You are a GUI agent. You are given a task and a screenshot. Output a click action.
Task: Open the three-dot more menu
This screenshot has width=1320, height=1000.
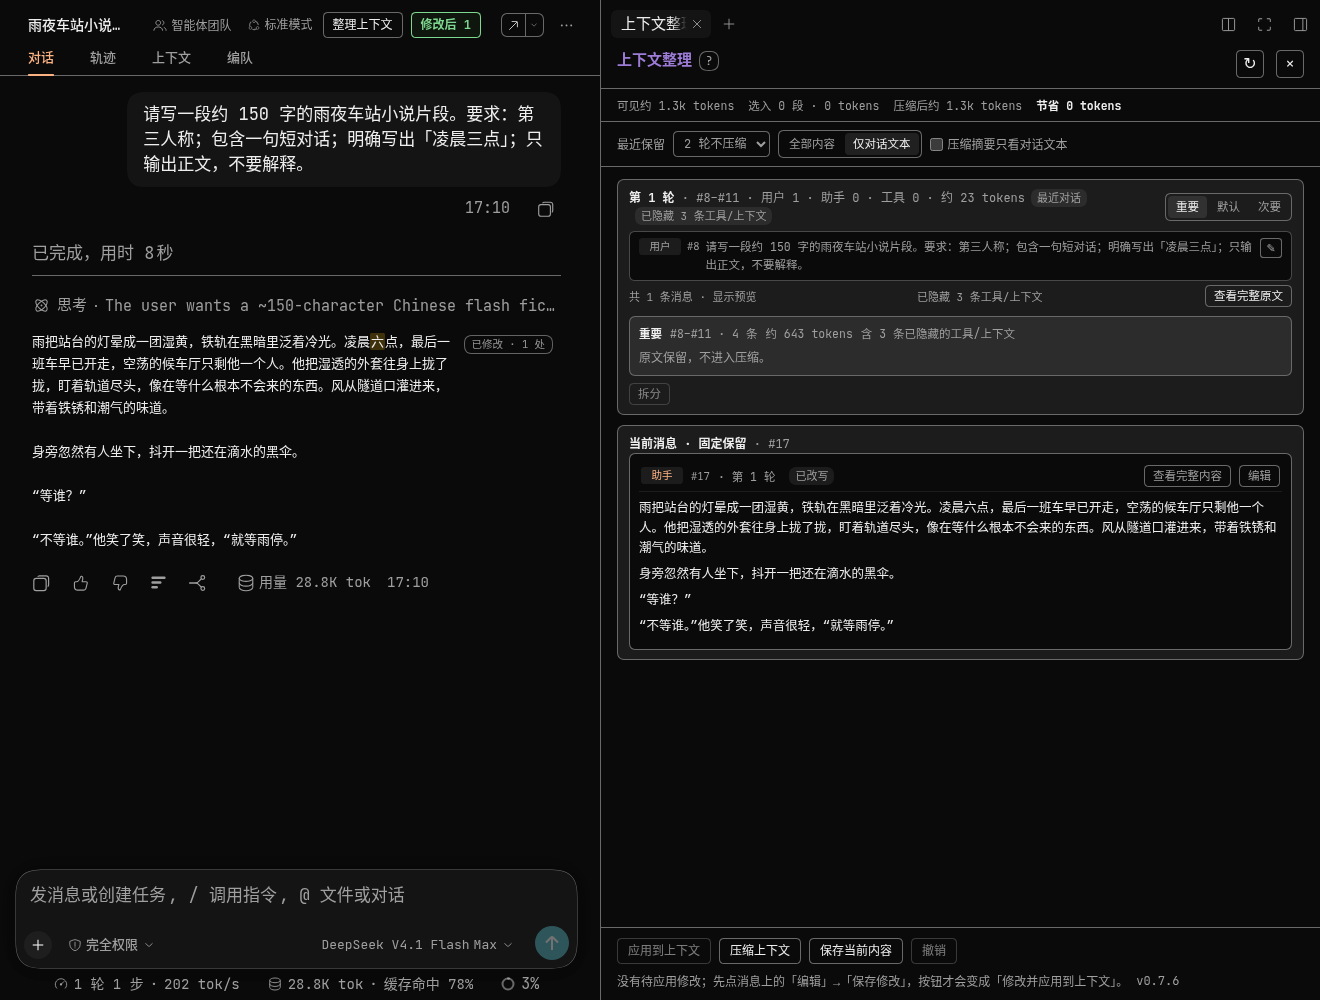(567, 25)
